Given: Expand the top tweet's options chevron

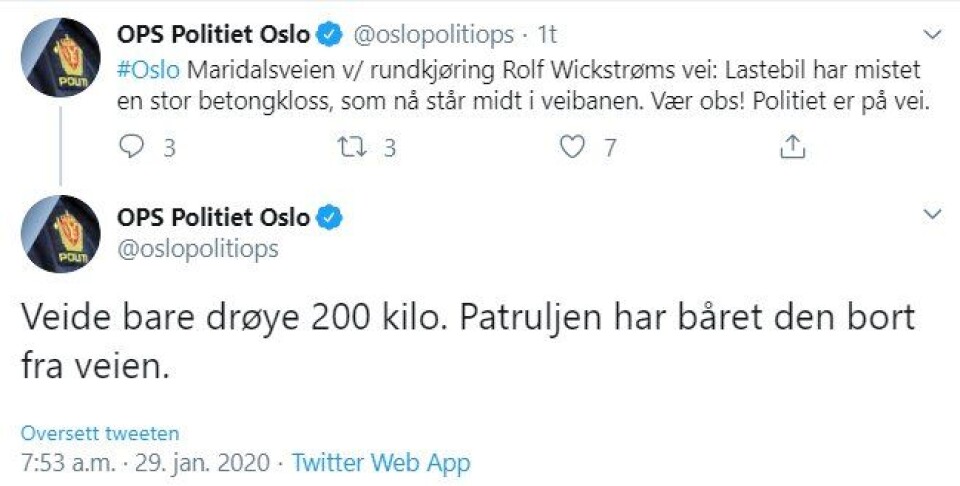Looking at the screenshot, I should click(x=931, y=36).
